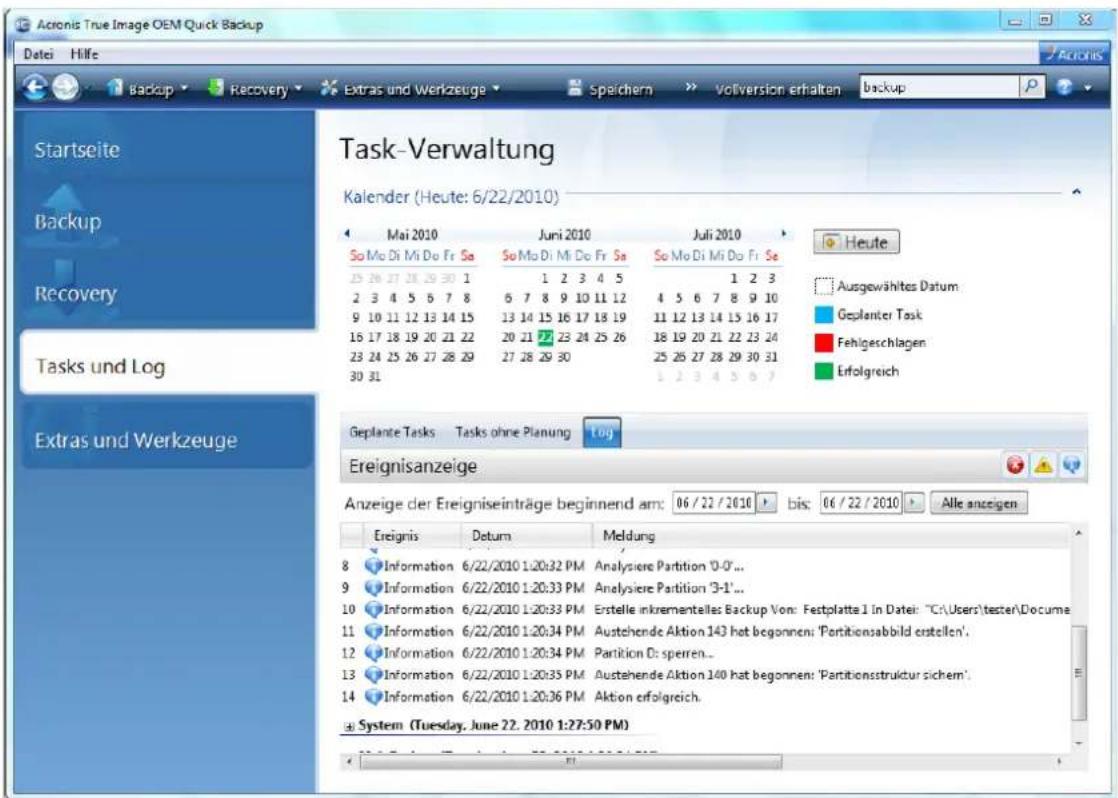Screen dimensions: 1118x798
Task: Click information icon of log row 9
Action: 374,588
